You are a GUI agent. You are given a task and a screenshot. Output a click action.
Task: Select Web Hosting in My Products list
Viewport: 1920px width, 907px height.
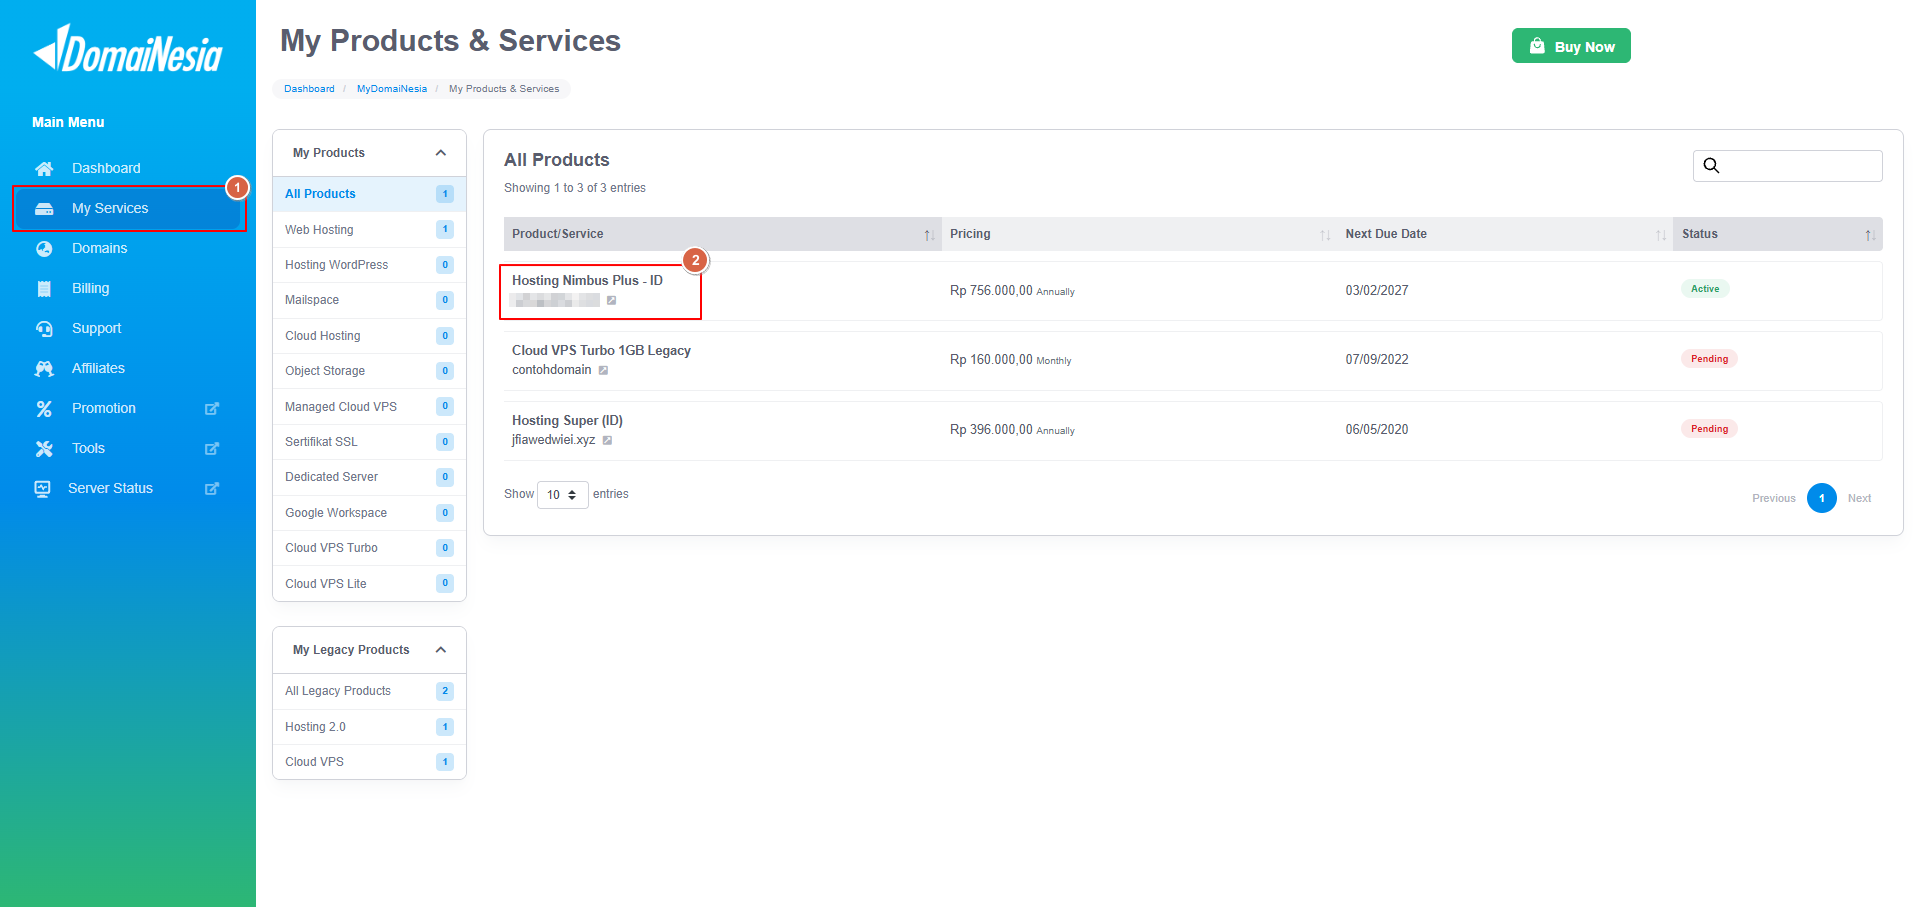tap(369, 230)
